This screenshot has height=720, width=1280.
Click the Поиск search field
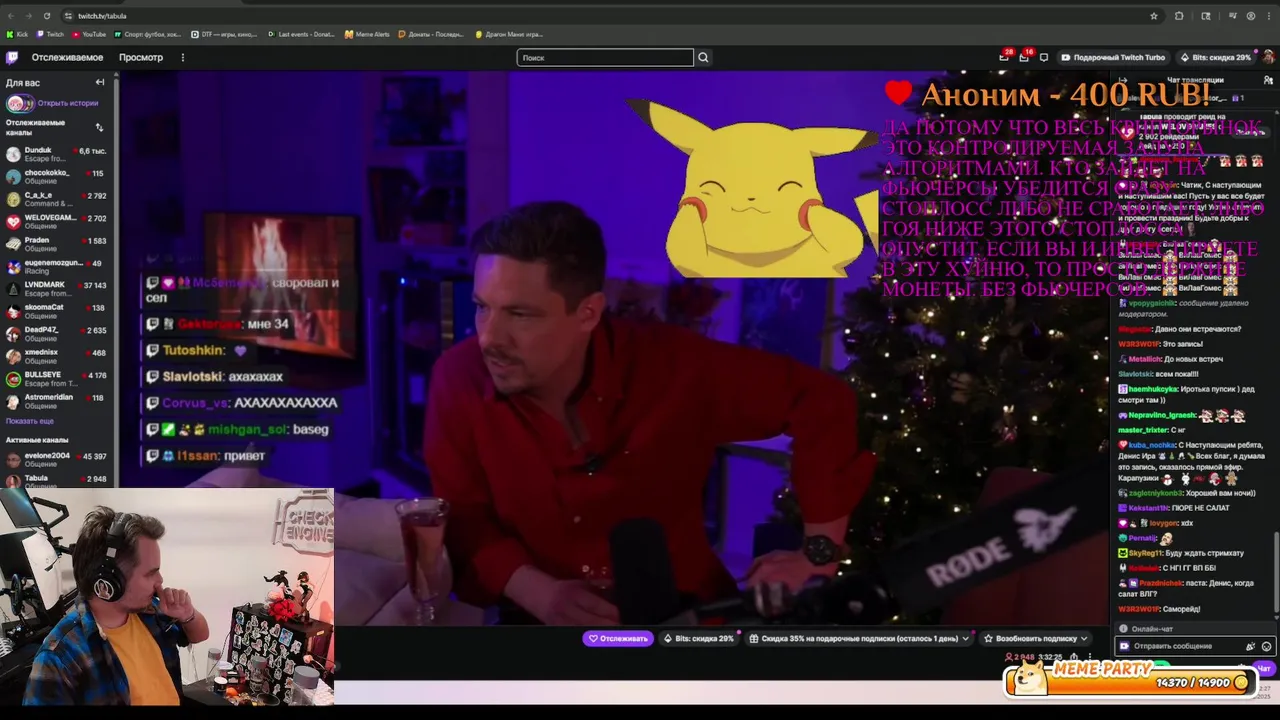pos(605,57)
